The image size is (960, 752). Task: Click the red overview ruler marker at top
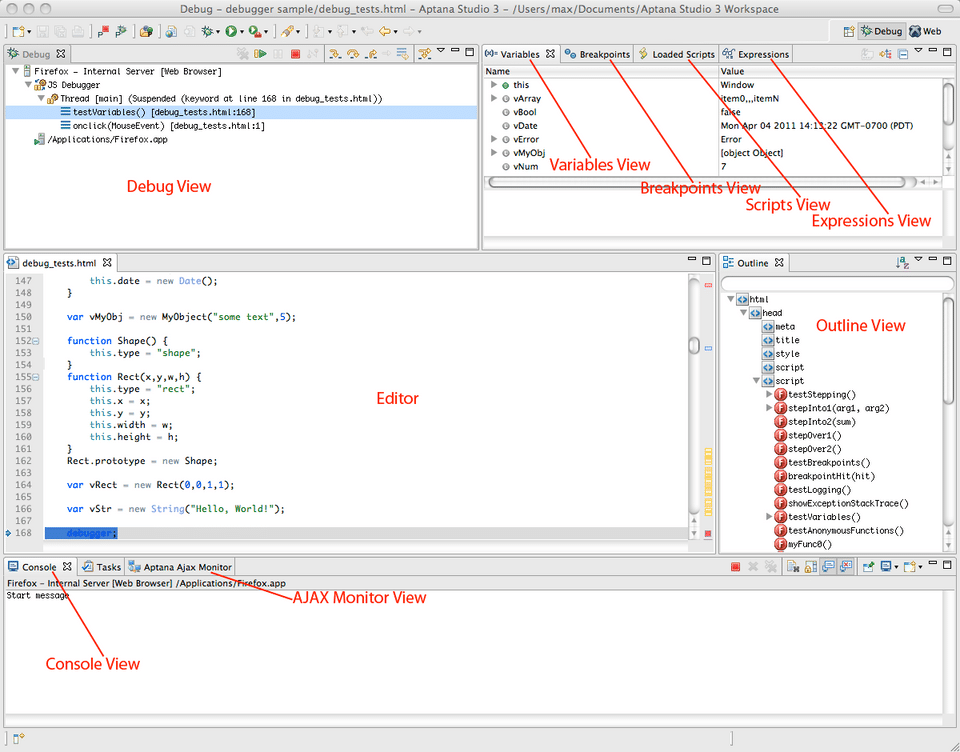tap(708, 285)
